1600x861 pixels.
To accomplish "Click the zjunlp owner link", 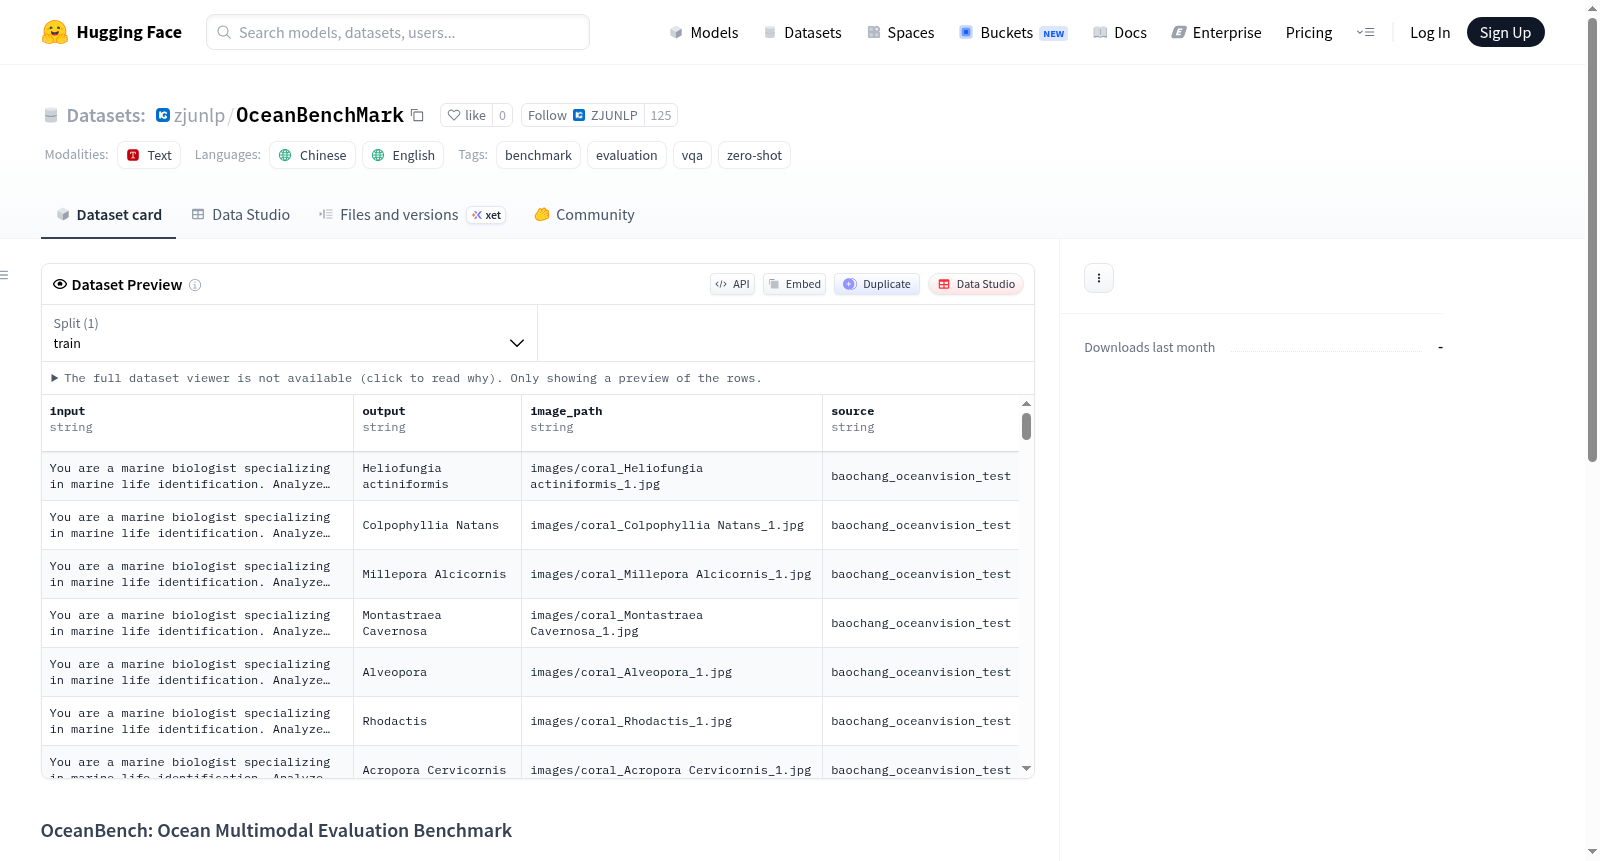I will tap(199, 115).
